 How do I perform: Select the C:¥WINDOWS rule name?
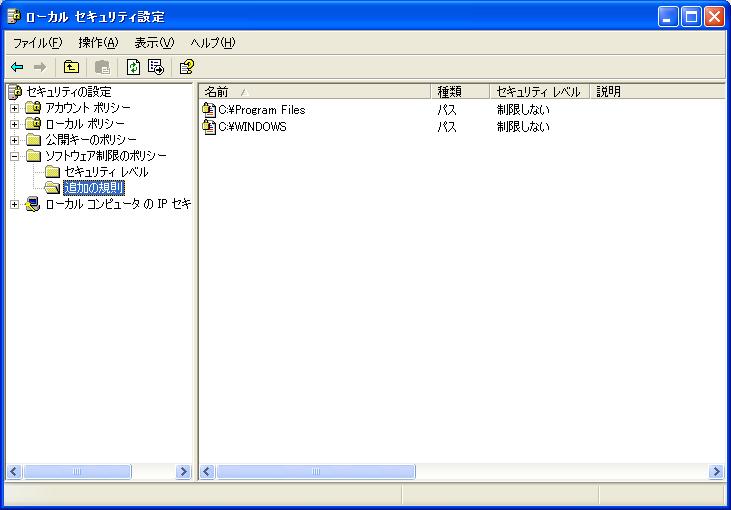(x=252, y=127)
